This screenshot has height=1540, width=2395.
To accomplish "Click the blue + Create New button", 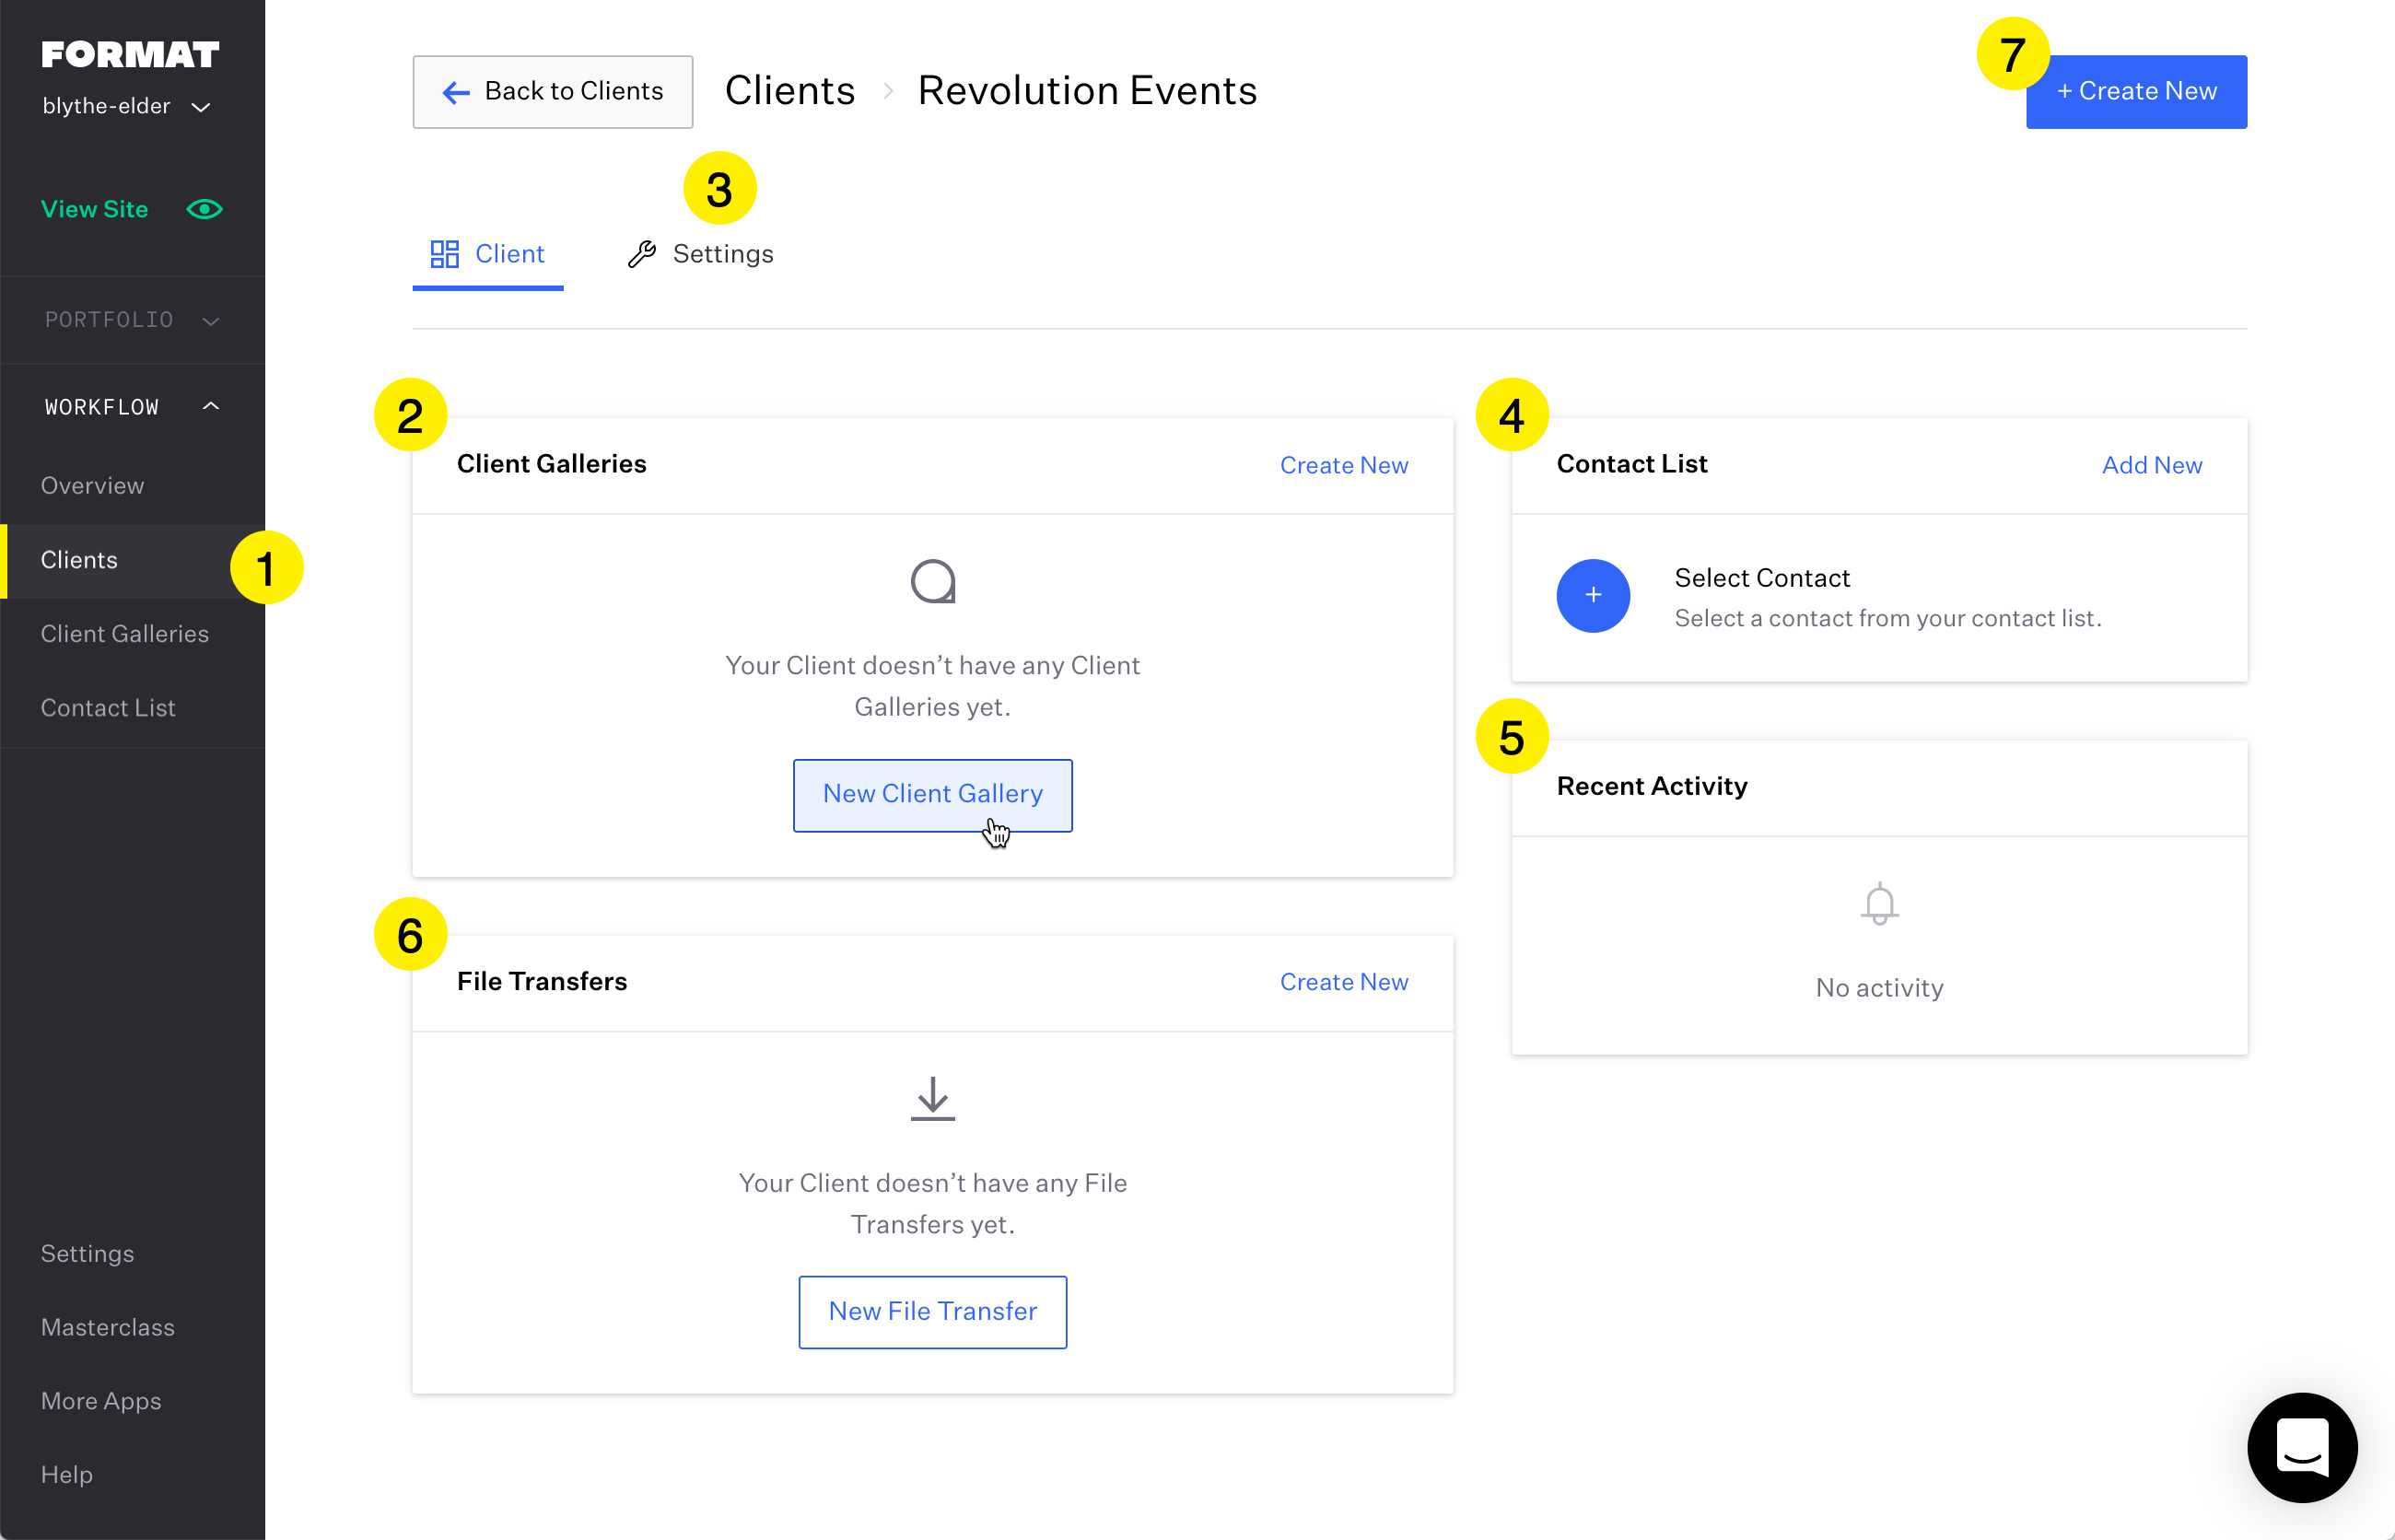I will click(x=2136, y=91).
